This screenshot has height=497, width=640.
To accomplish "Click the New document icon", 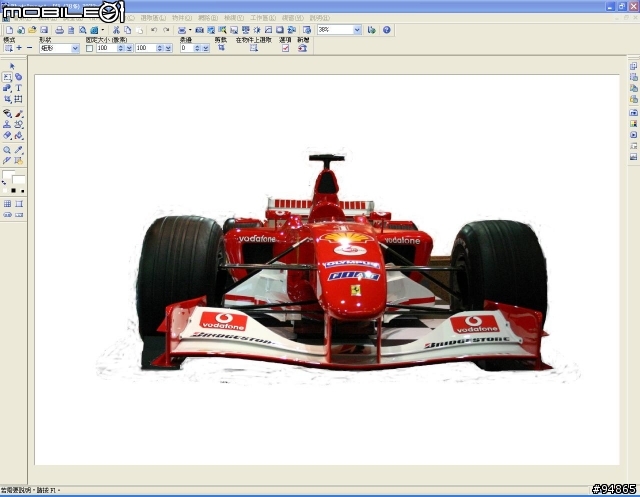I will click(9, 30).
